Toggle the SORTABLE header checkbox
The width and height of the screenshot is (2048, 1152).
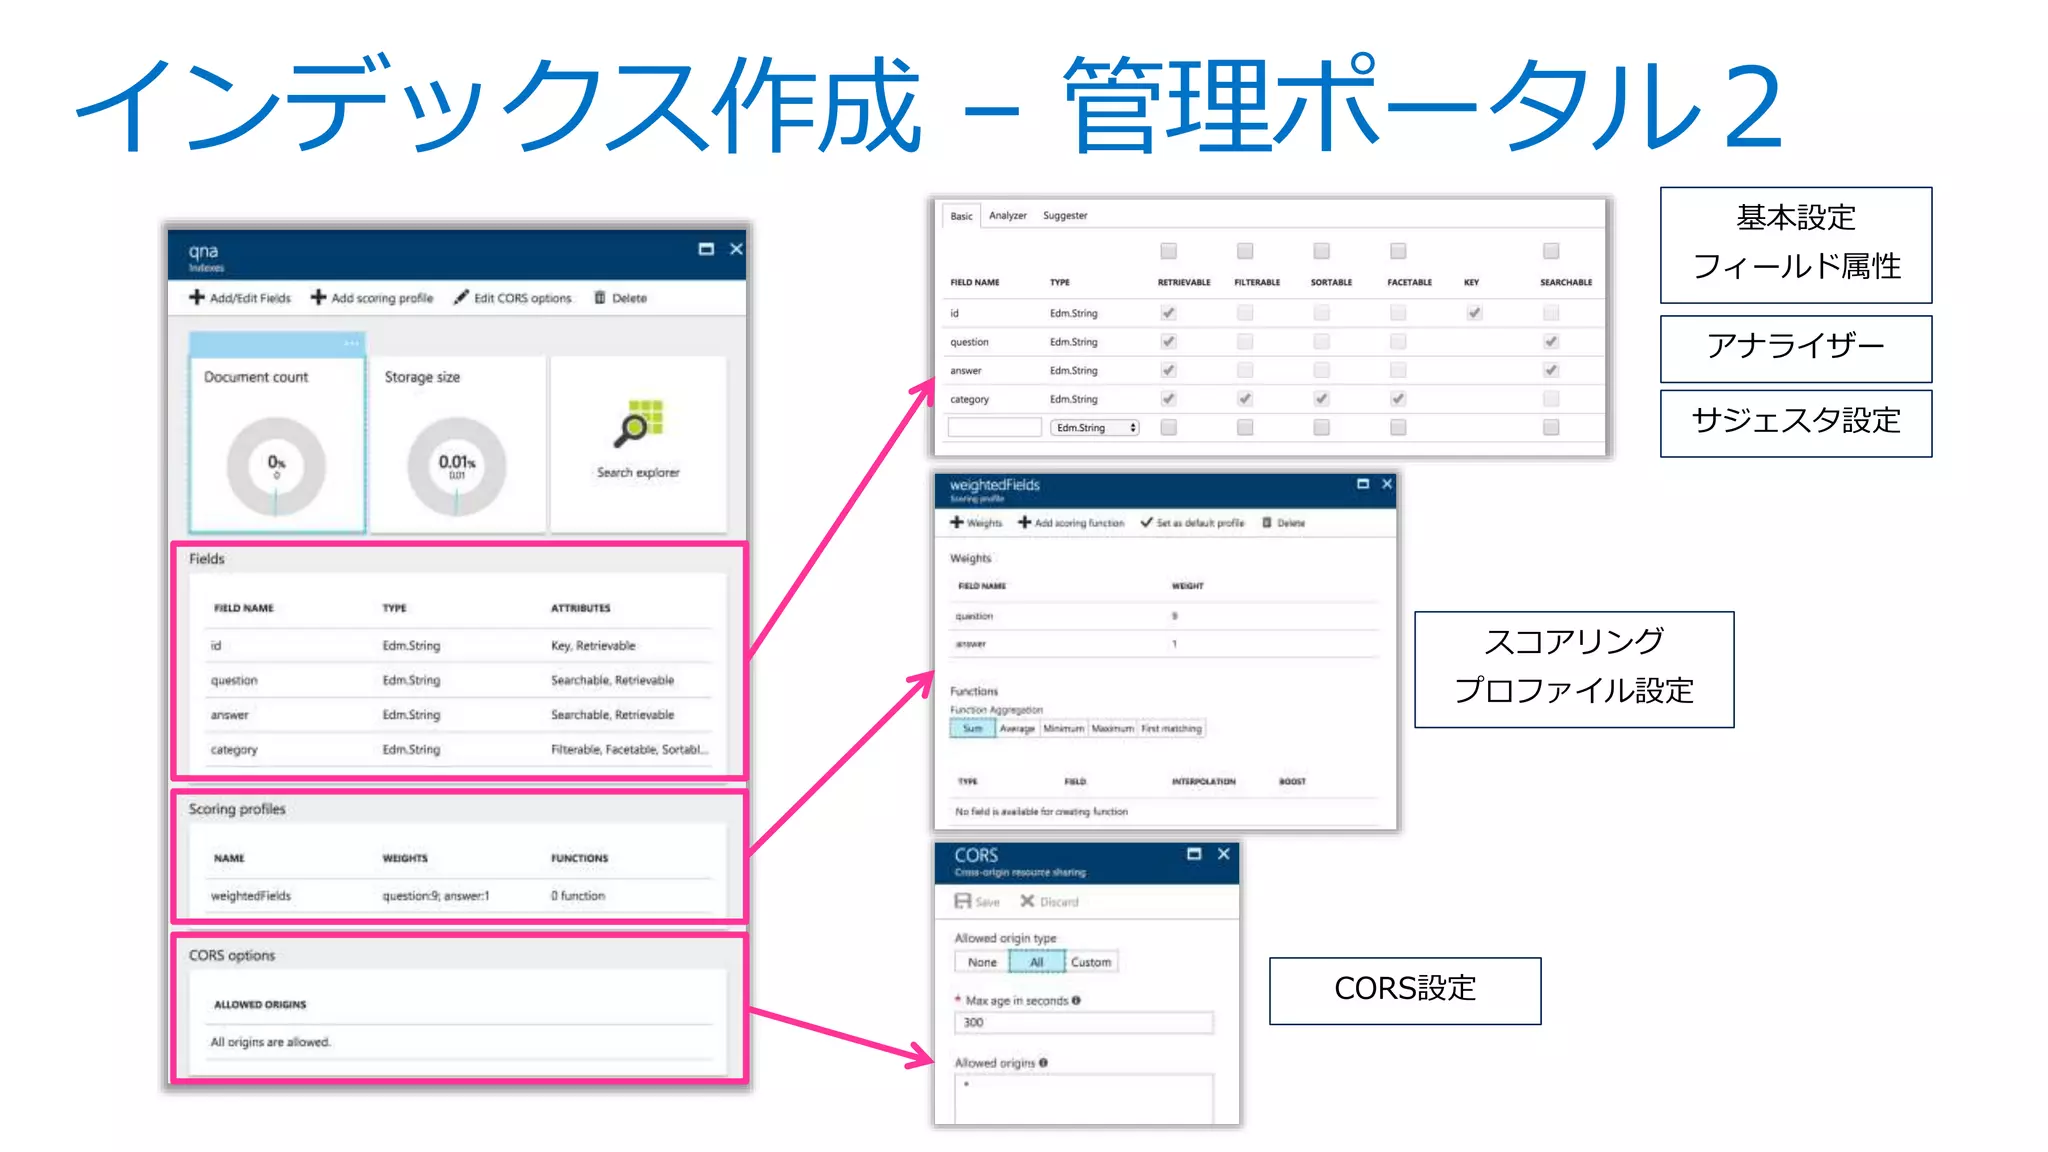pyautogui.click(x=1322, y=251)
